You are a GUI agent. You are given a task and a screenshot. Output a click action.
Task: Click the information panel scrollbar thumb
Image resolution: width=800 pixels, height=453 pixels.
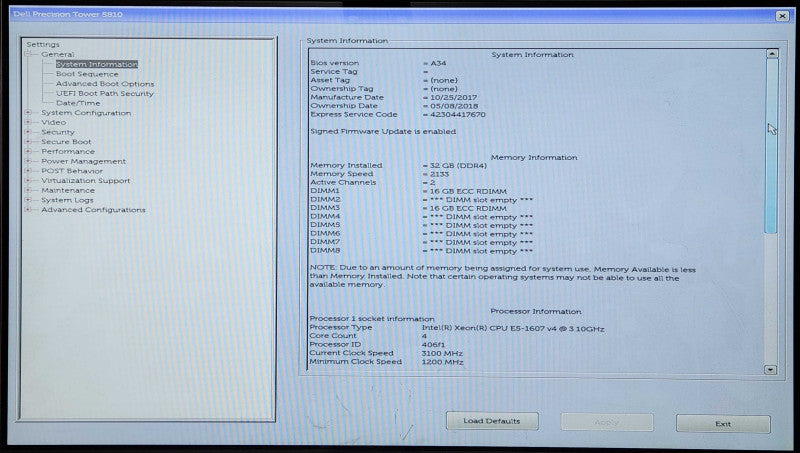[x=771, y=146]
